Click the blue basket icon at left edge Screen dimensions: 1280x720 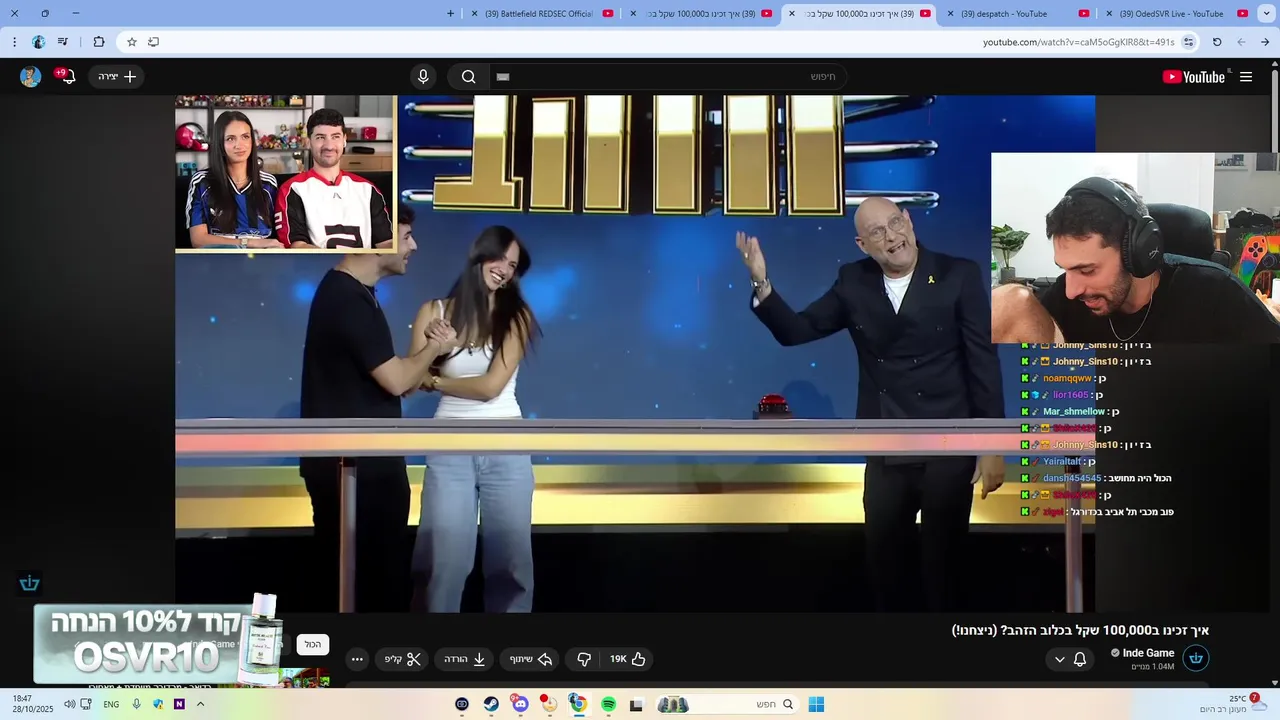(29, 583)
